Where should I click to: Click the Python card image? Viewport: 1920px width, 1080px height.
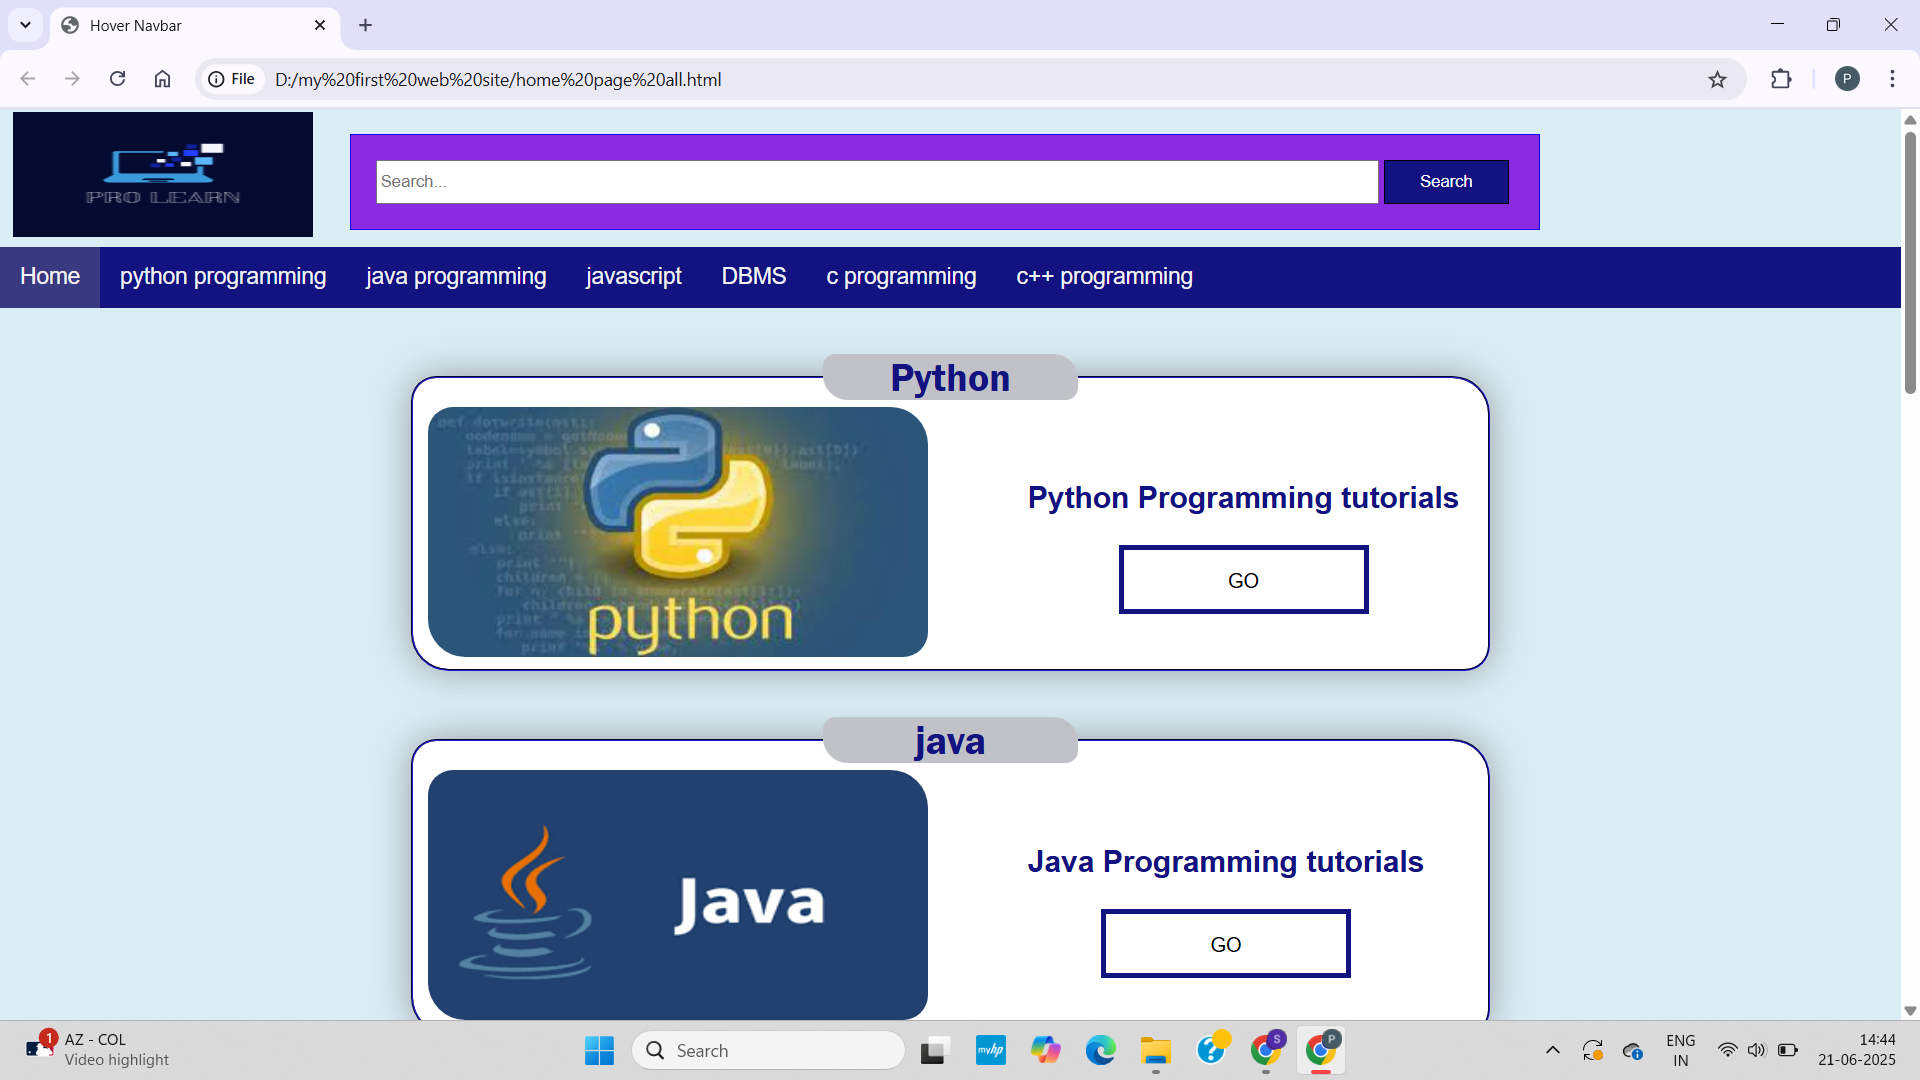pos(678,532)
